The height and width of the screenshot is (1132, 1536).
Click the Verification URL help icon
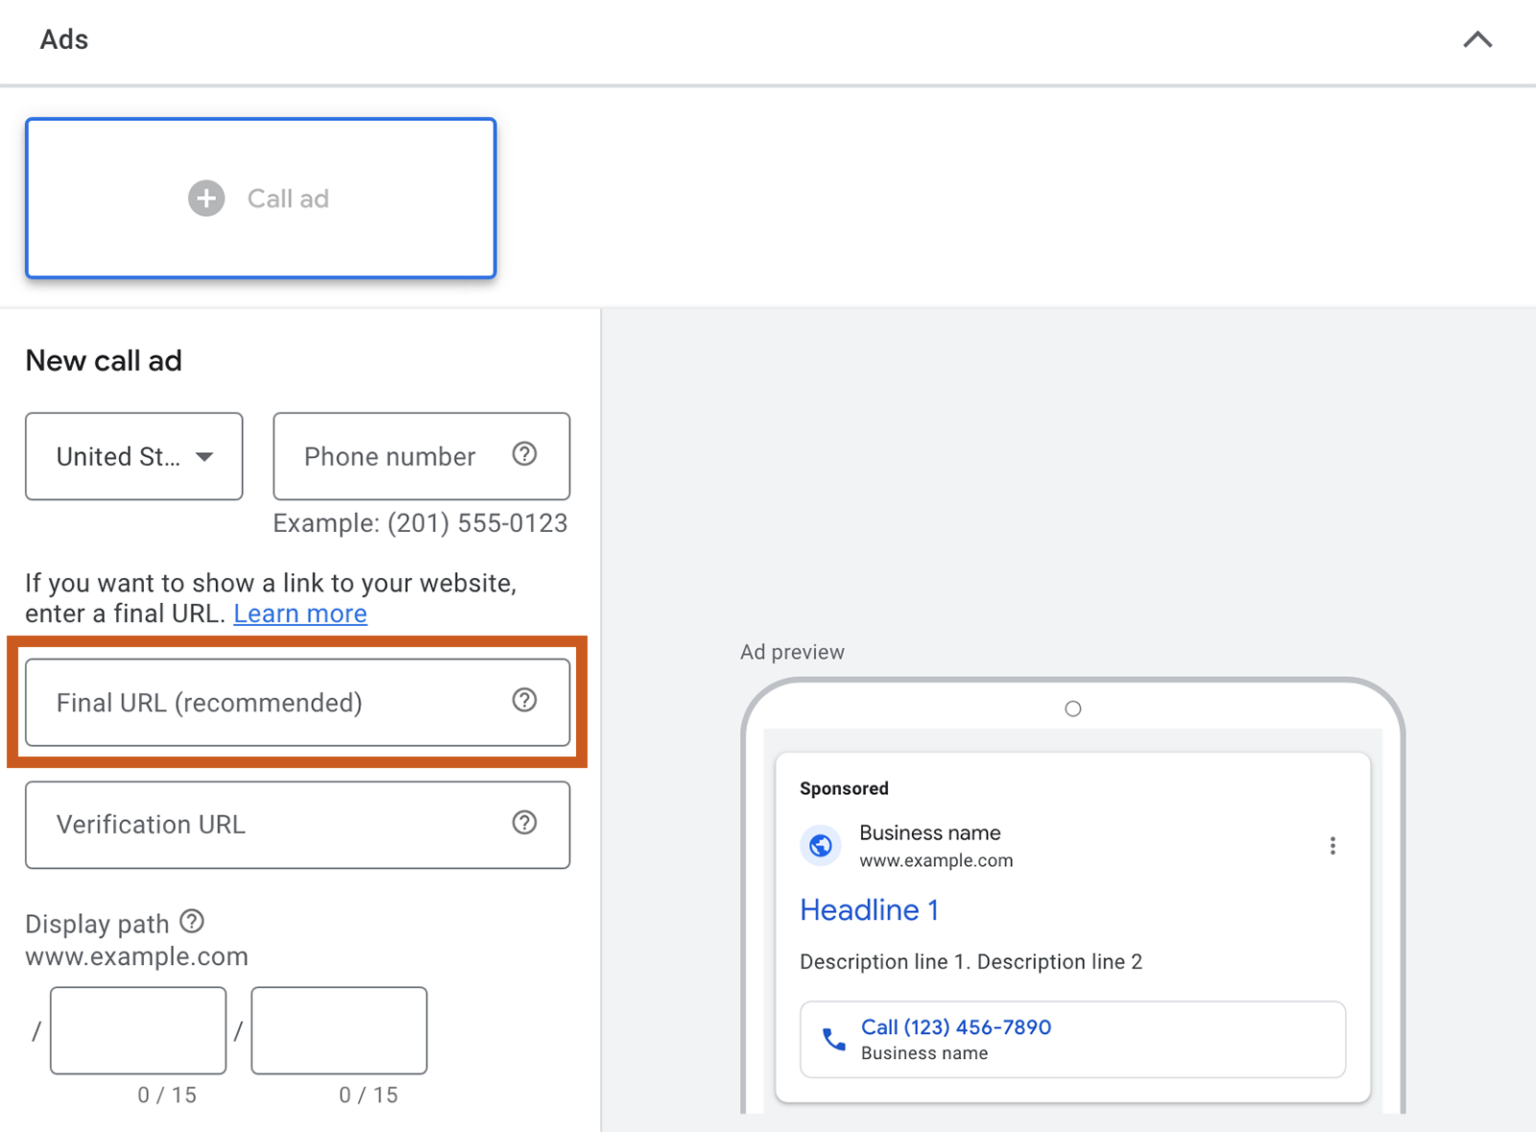pos(524,823)
